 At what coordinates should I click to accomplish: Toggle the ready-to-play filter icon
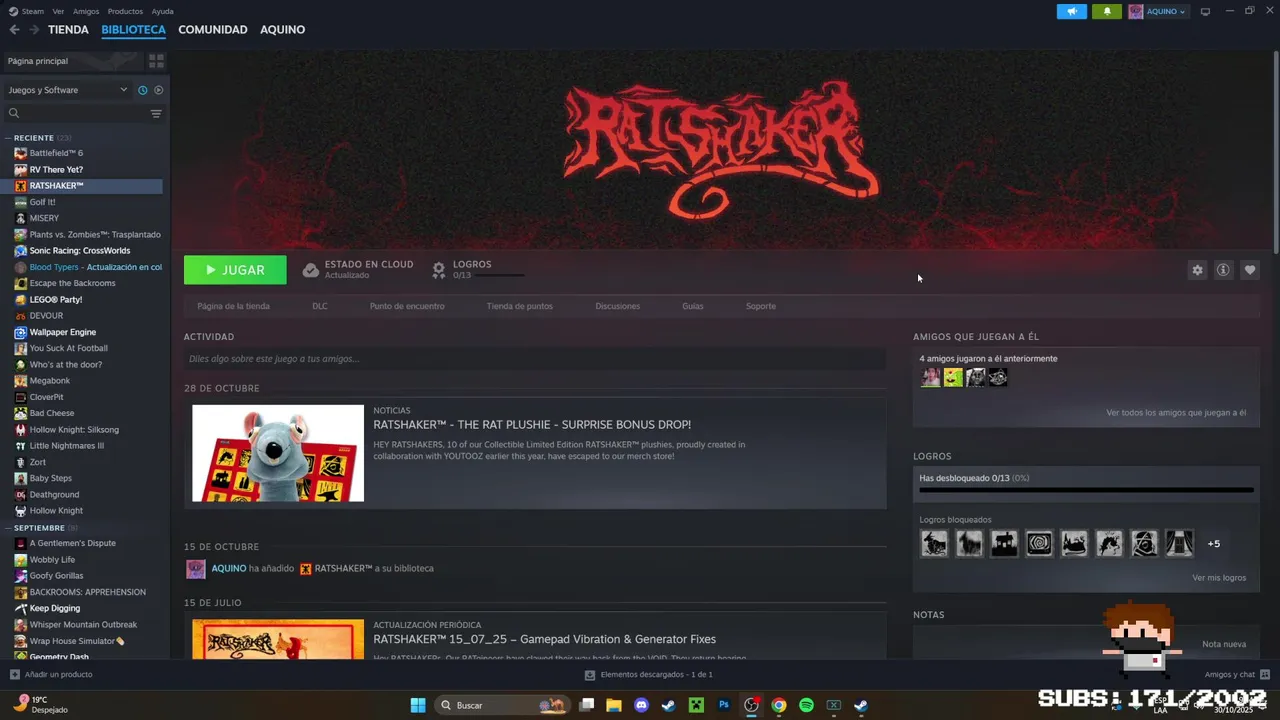click(158, 90)
